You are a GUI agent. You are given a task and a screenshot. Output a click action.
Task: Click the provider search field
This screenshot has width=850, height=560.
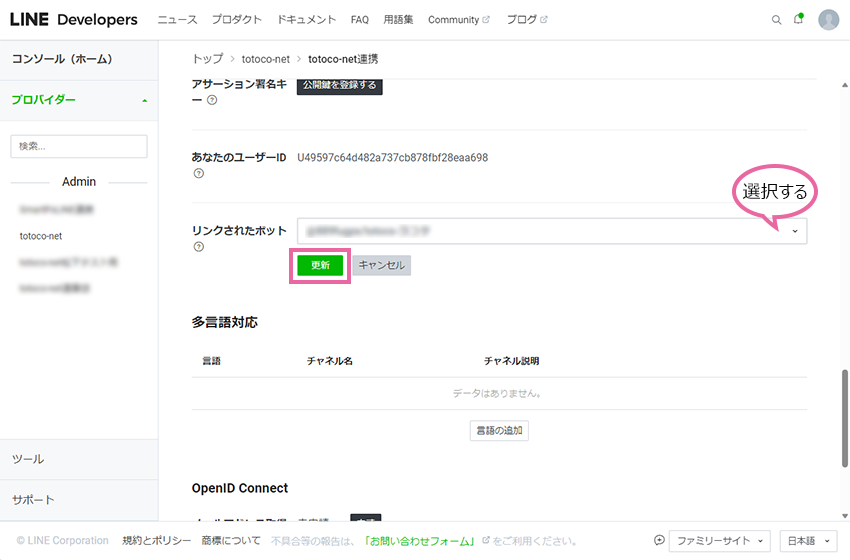click(79, 146)
